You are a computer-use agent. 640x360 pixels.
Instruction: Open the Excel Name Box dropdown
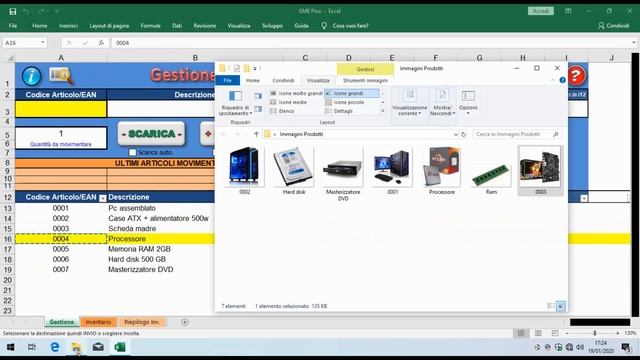[42, 42]
